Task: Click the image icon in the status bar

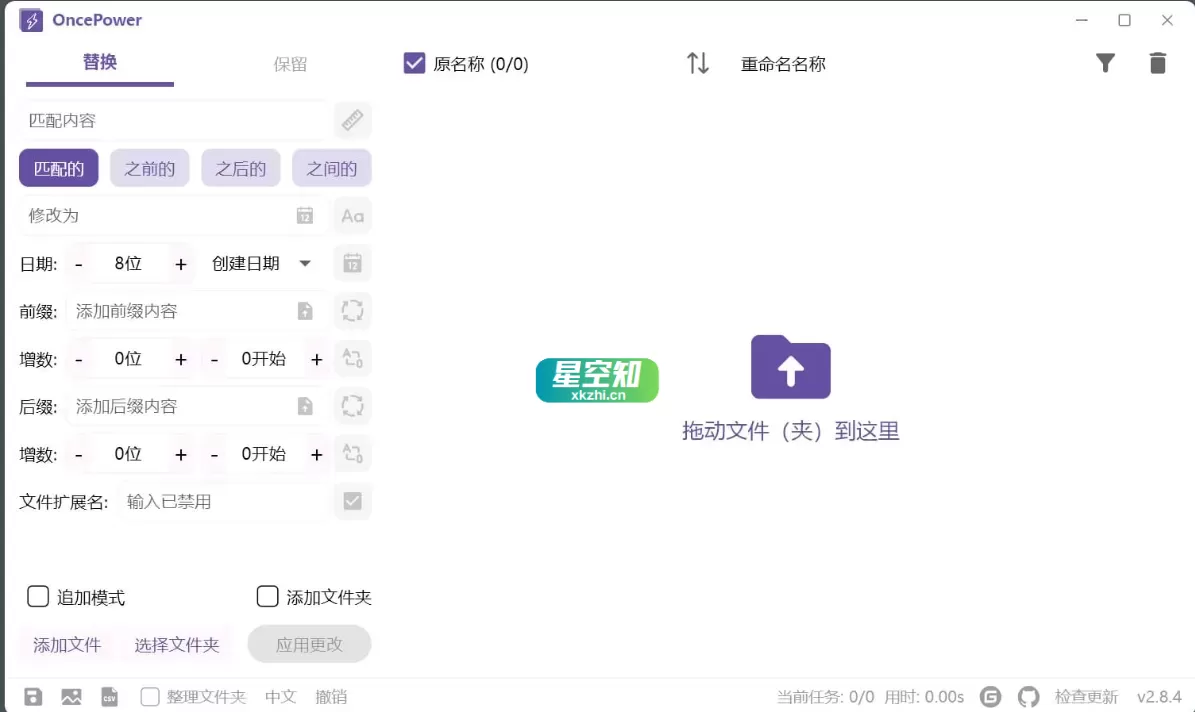Action: pyautogui.click(x=71, y=696)
